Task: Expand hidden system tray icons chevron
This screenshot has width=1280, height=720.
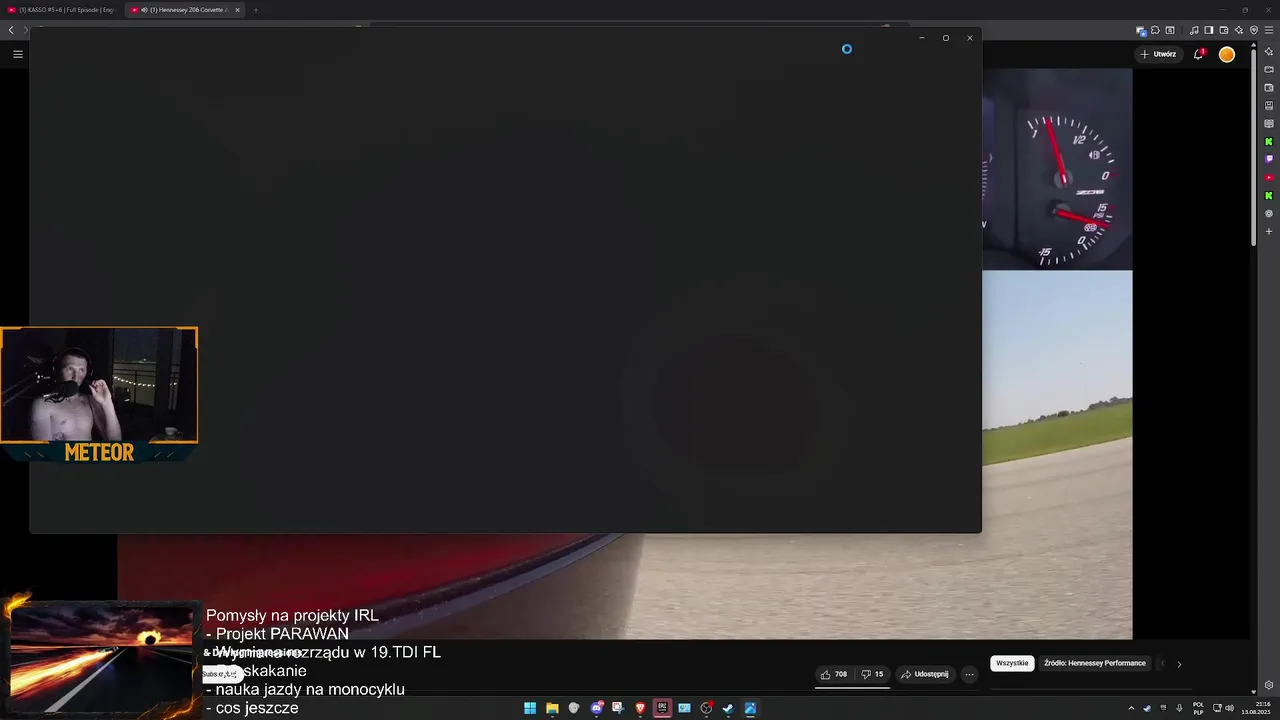Action: pos(1131,708)
